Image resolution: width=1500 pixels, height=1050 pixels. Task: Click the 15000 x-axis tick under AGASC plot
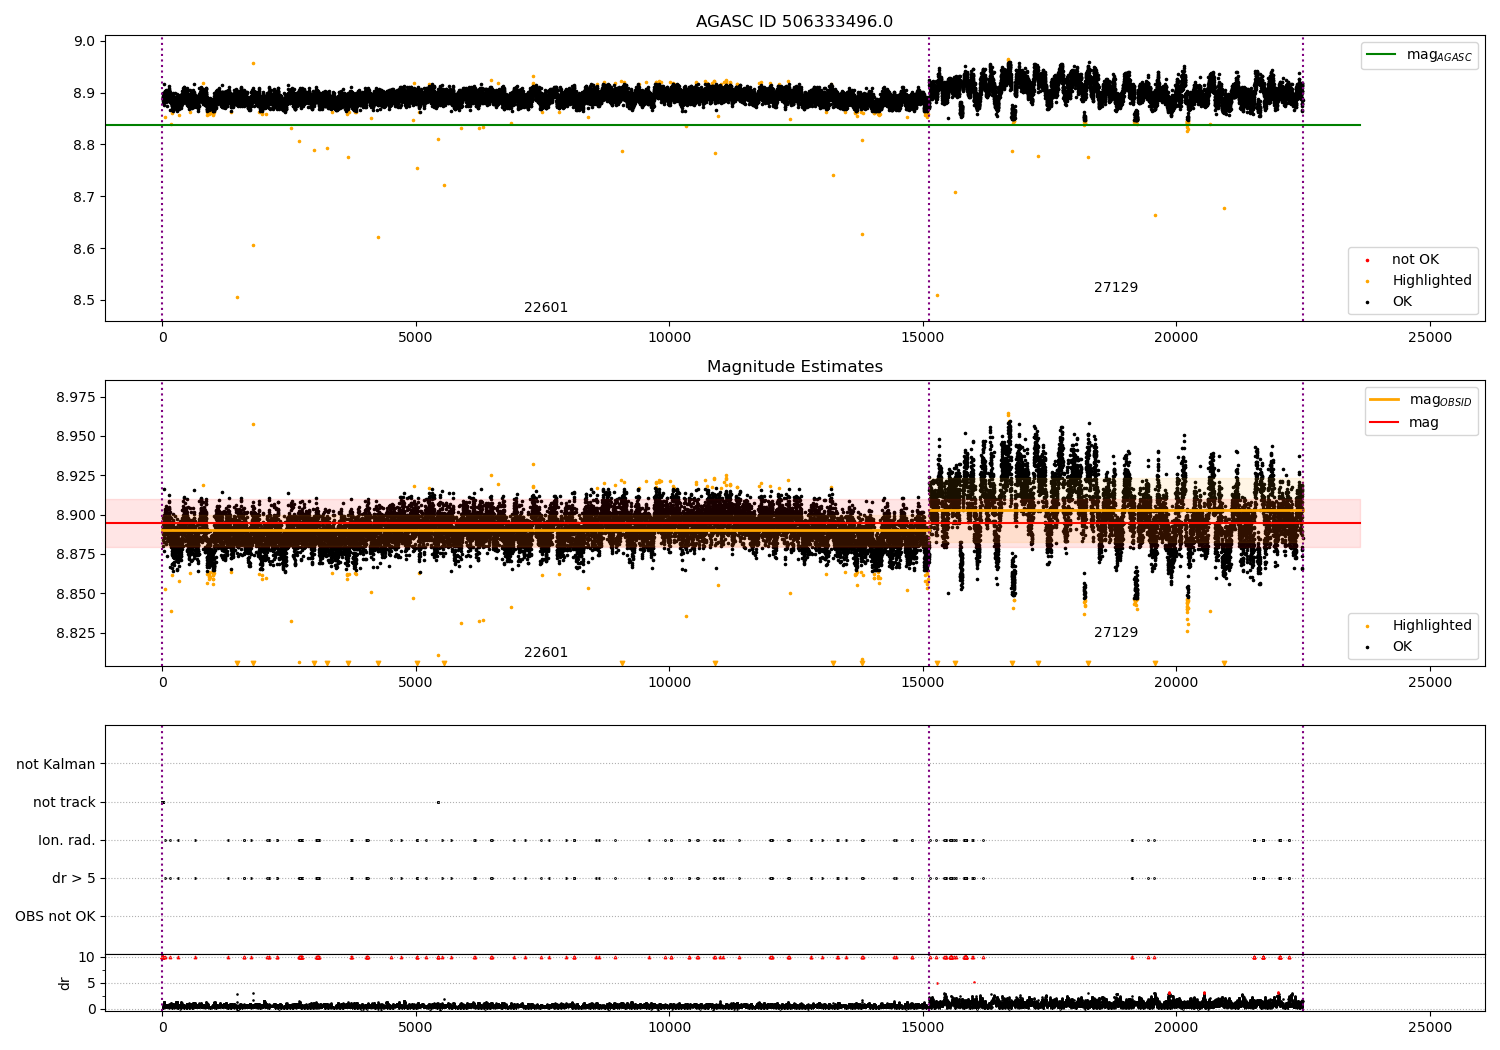(923, 338)
